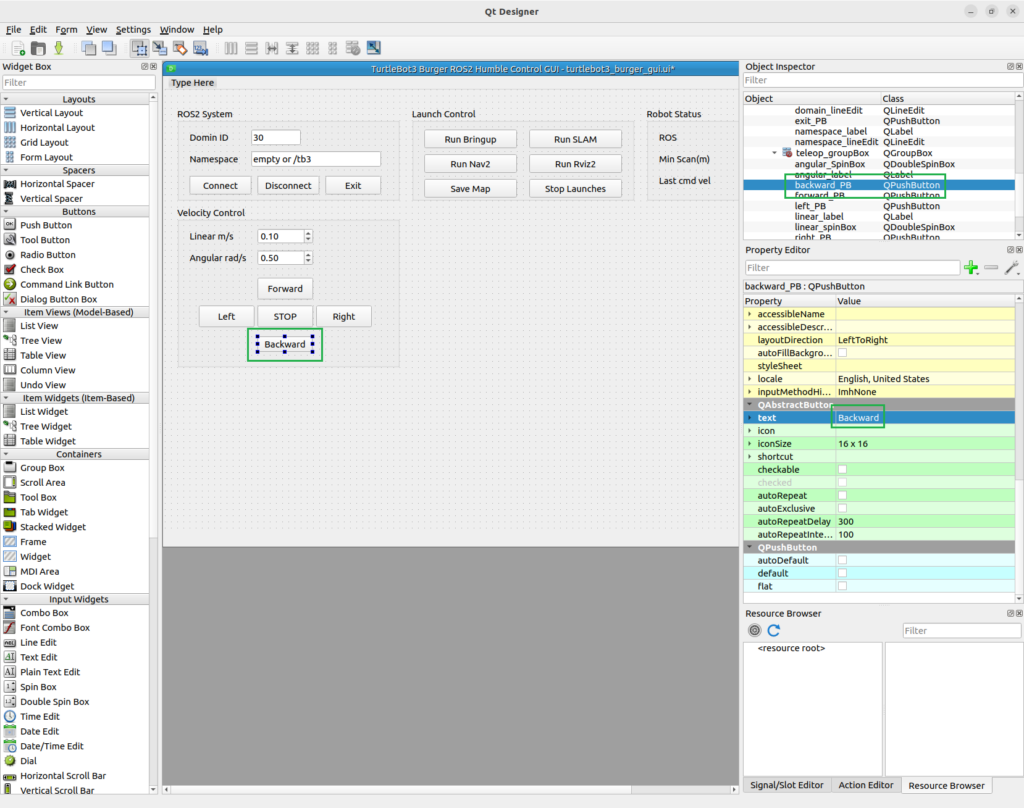Click the Reload icon in Resource Browser
This screenshot has width=1024, height=808.
click(x=774, y=630)
